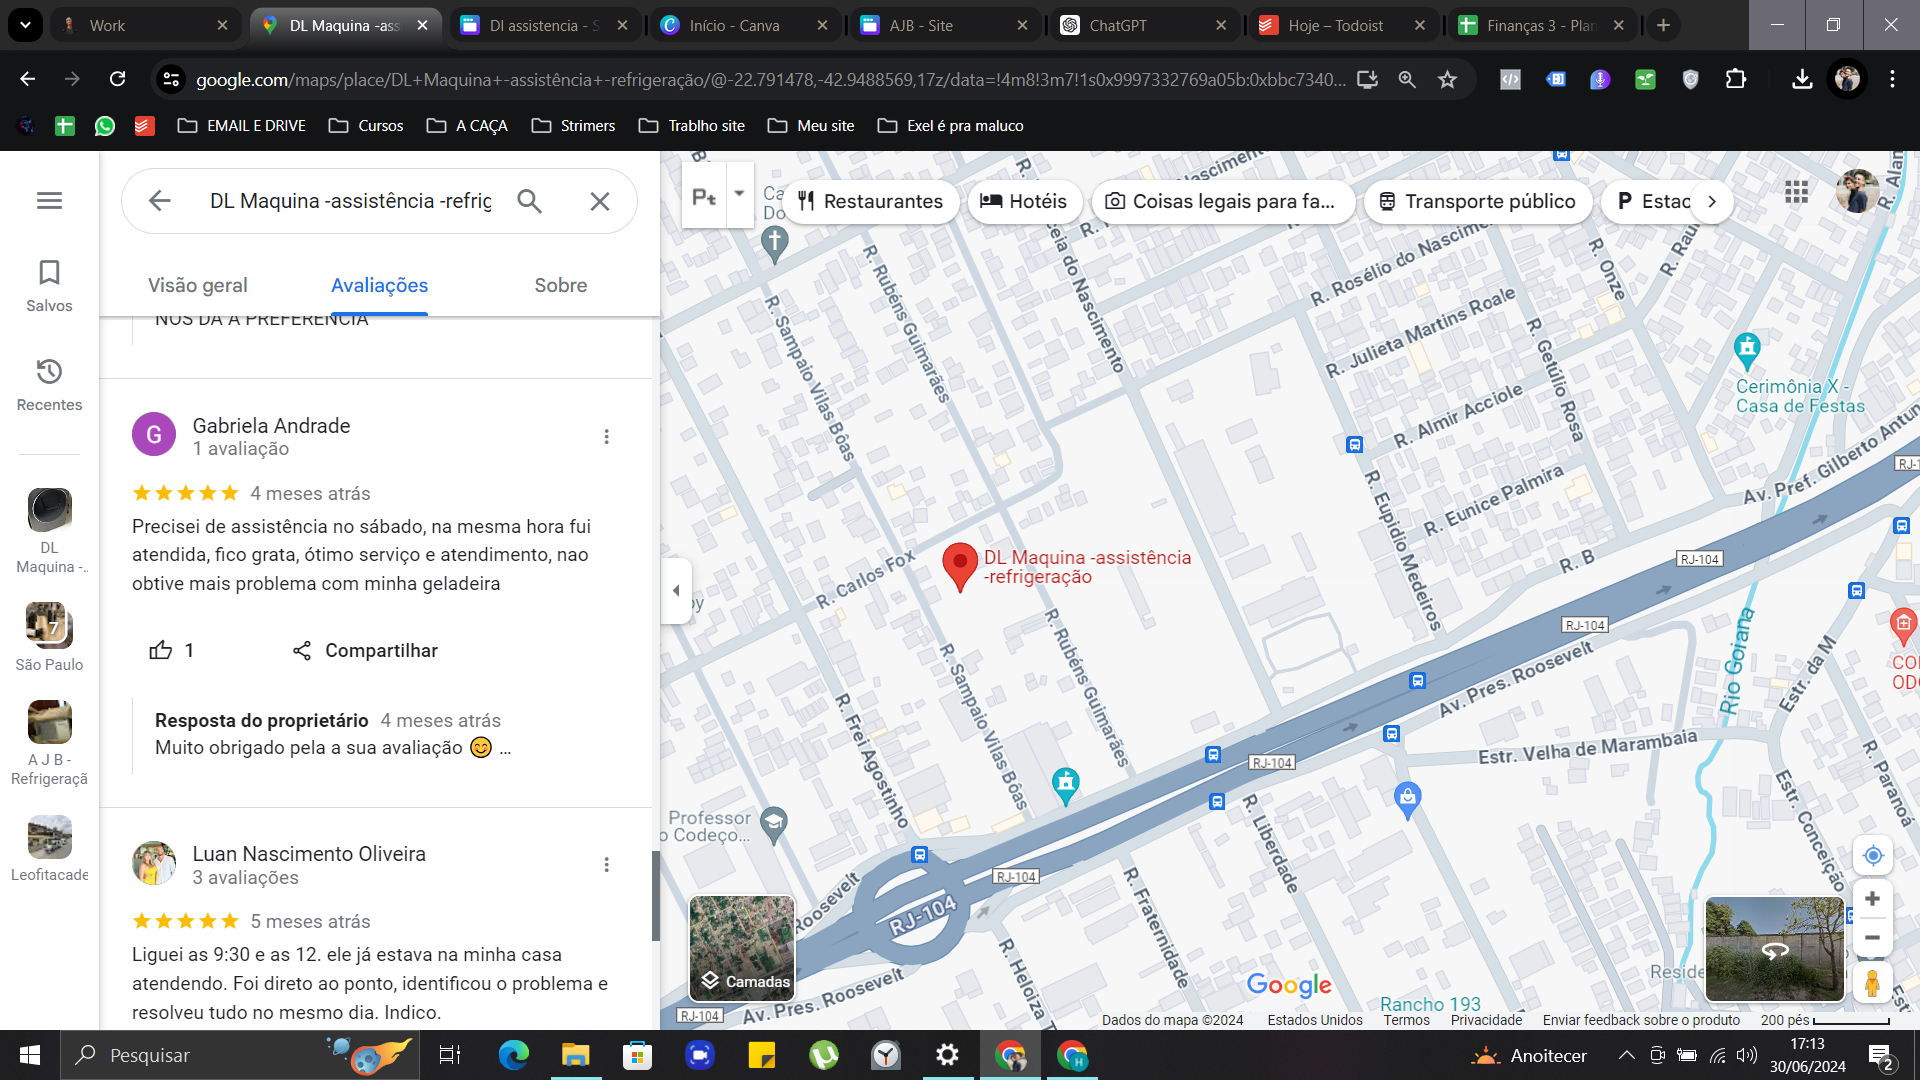Screen dimensions: 1920x1080
Task: Clear the search with X icon
Action: [600, 201]
